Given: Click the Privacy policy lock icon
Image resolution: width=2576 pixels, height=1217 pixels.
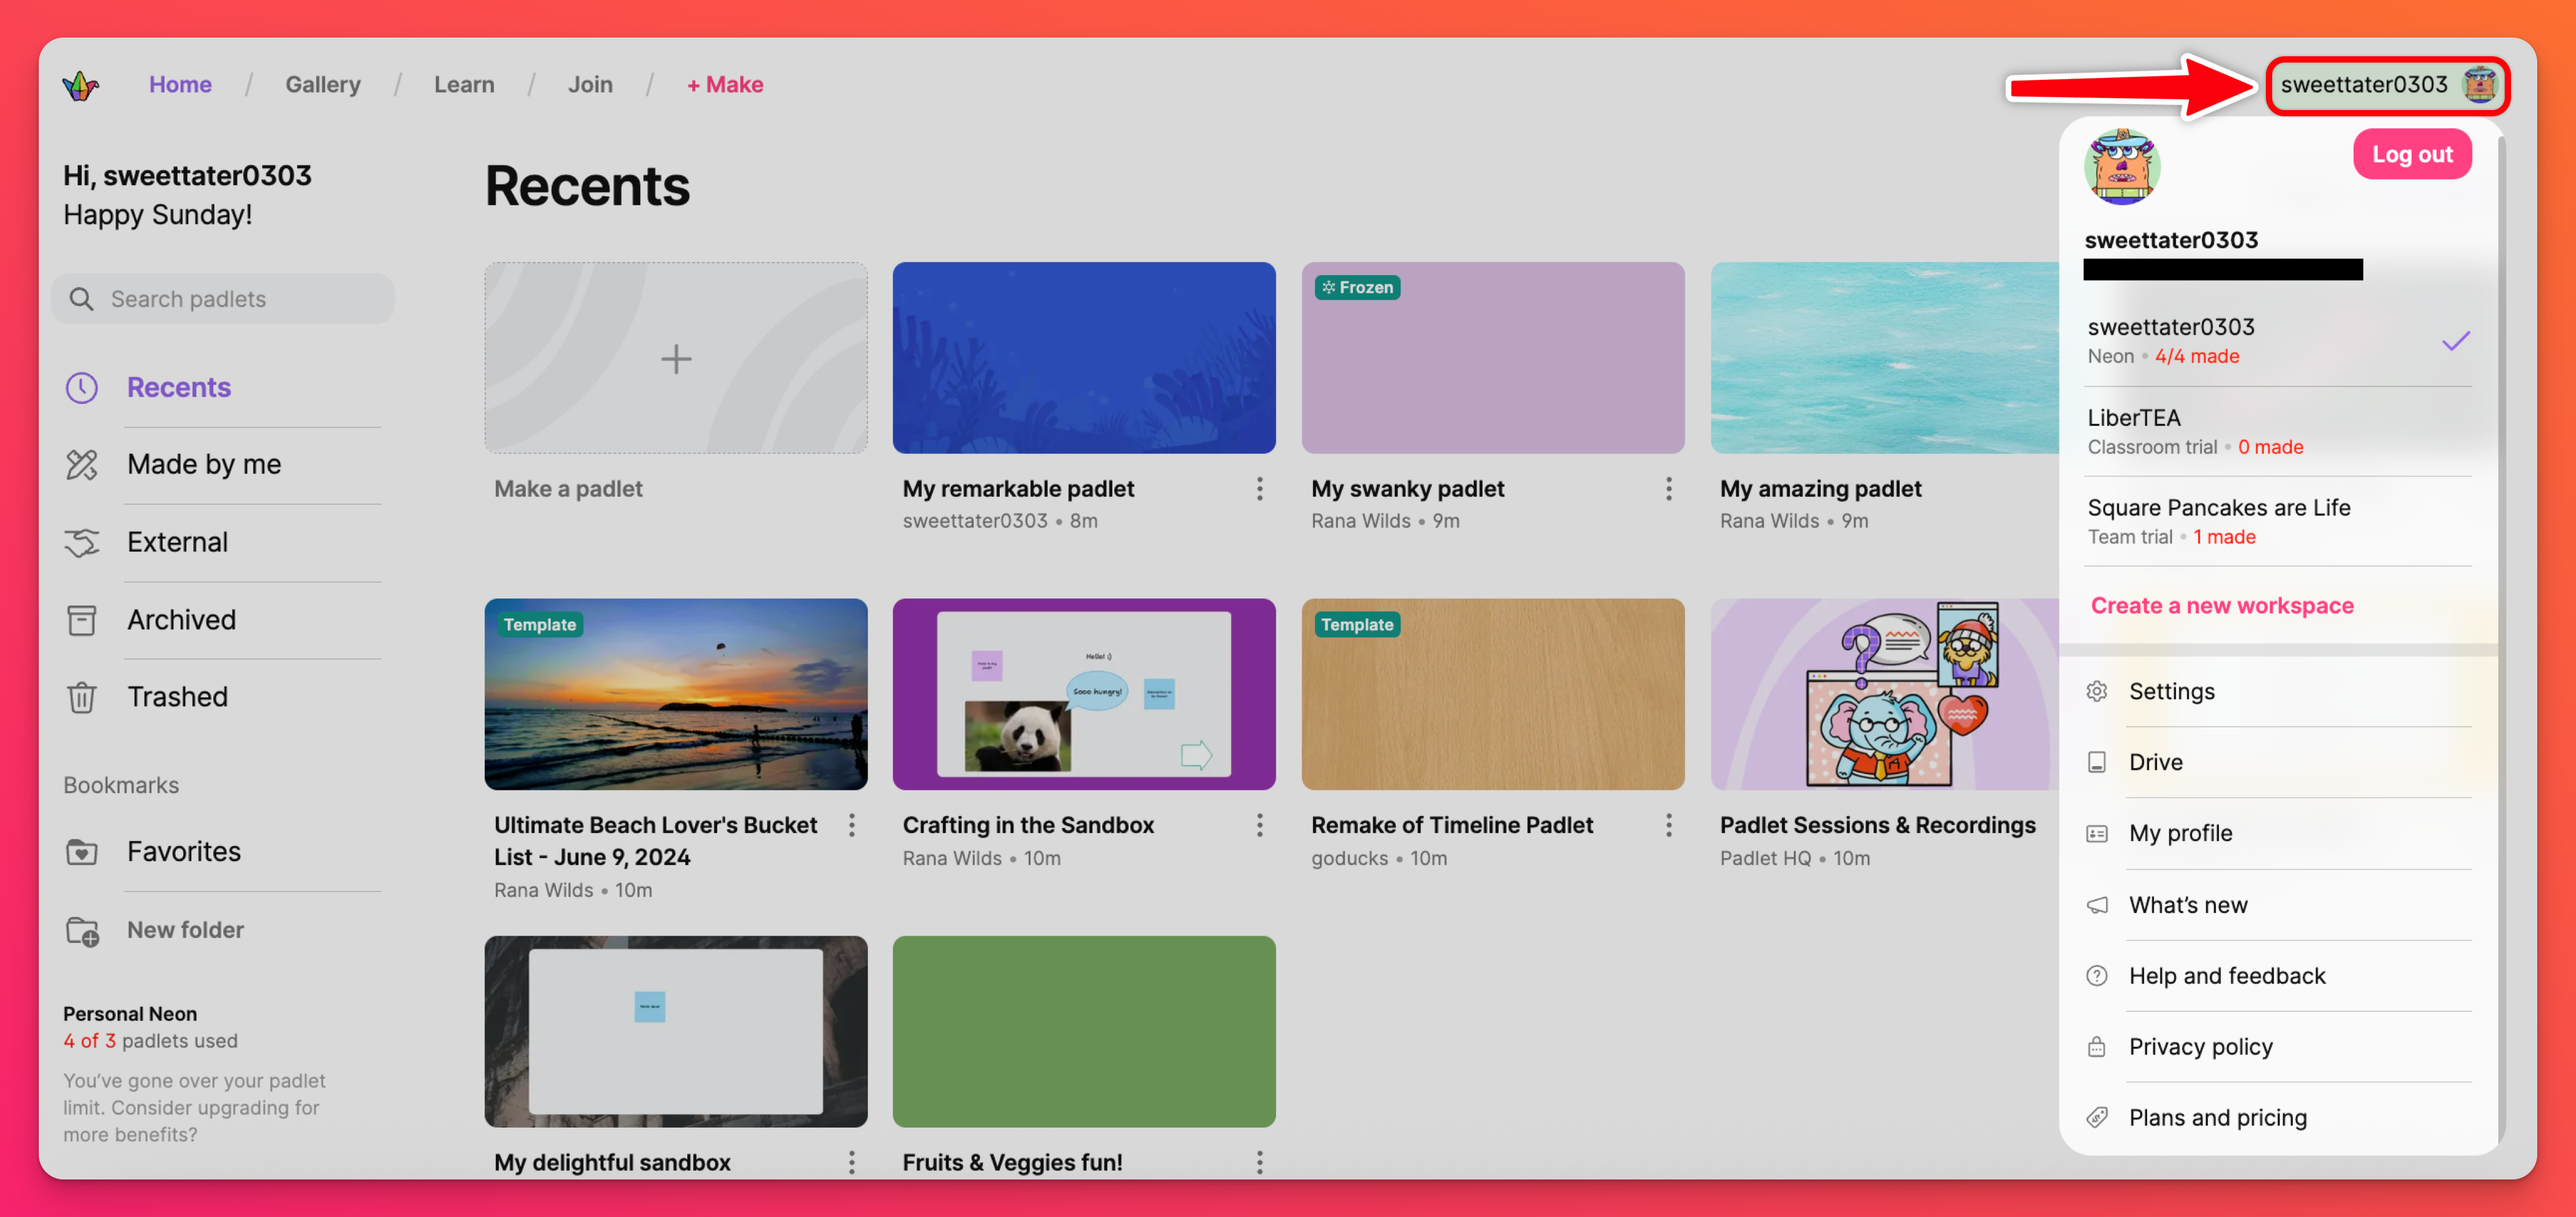Looking at the screenshot, I should point(2097,1047).
